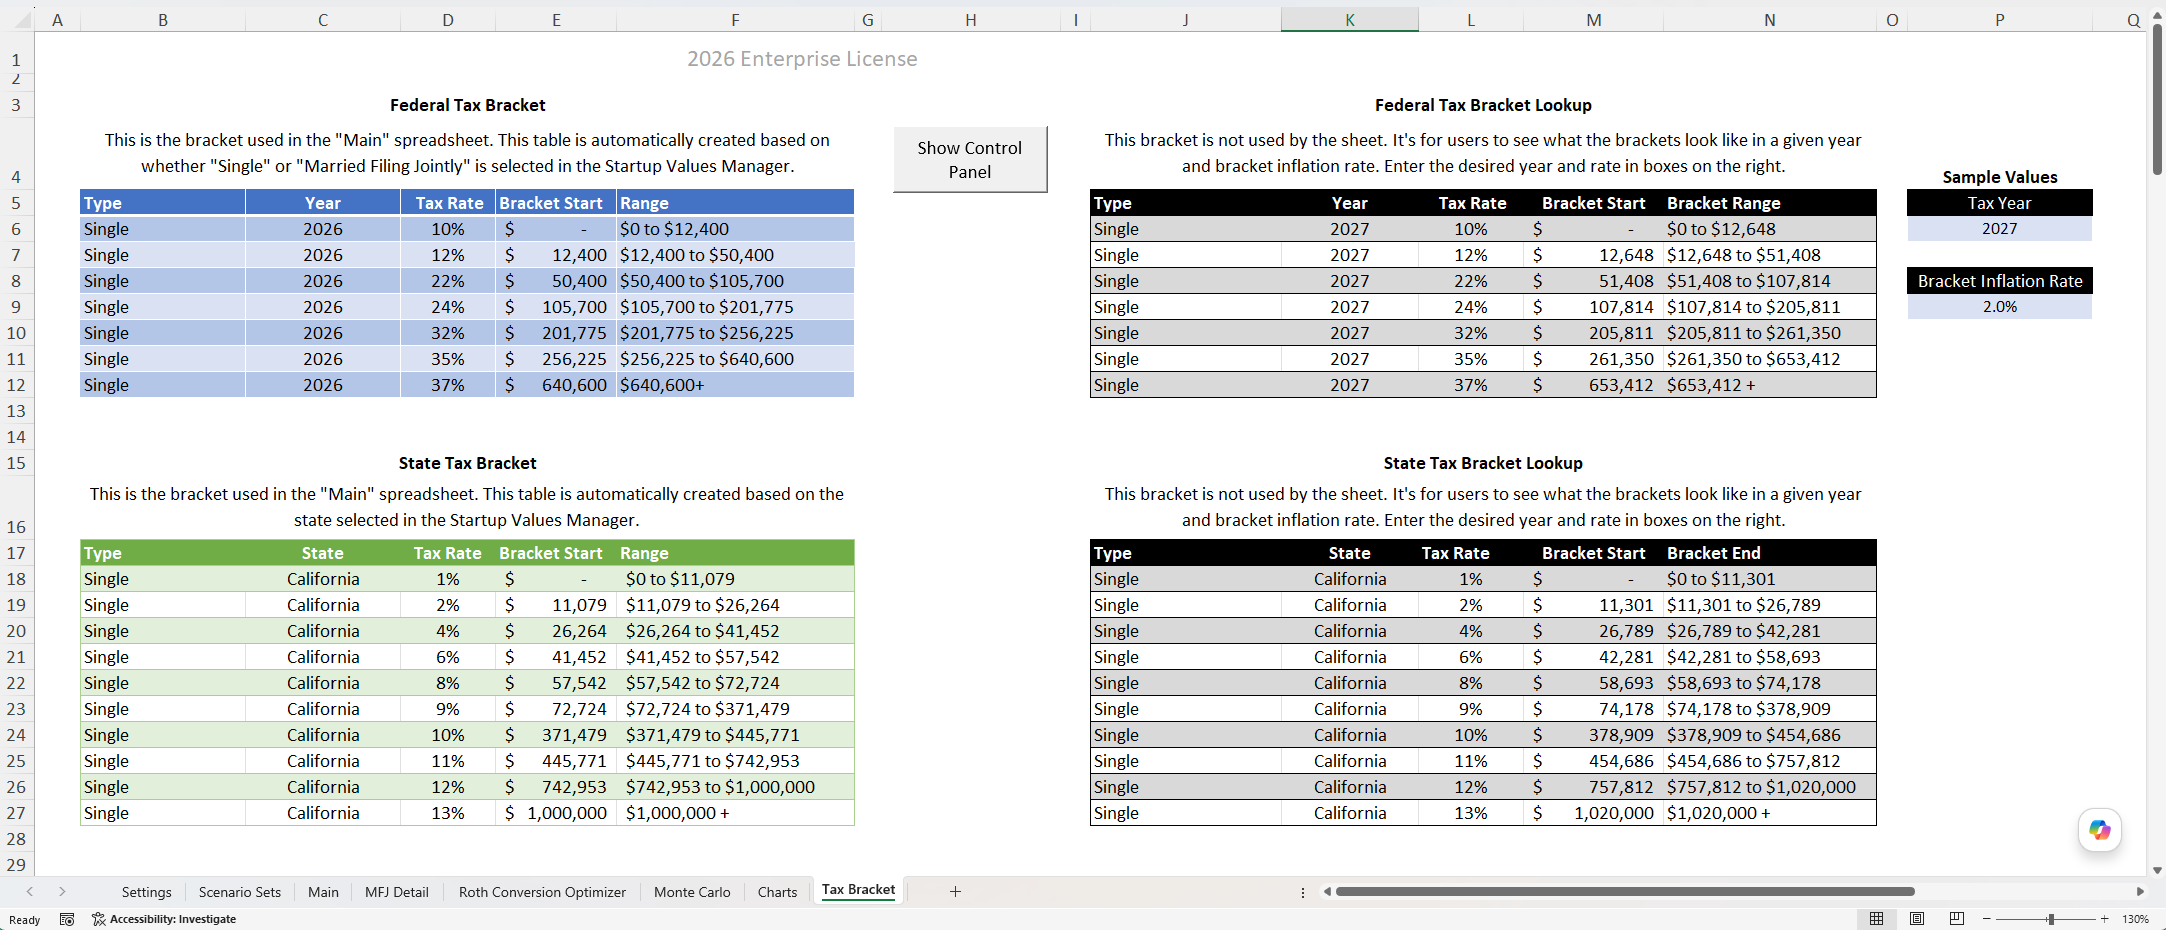The width and height of the screenshot is (2166, 930).
Task: Click cell '$653,412 +'
Action: (1769, 385)
